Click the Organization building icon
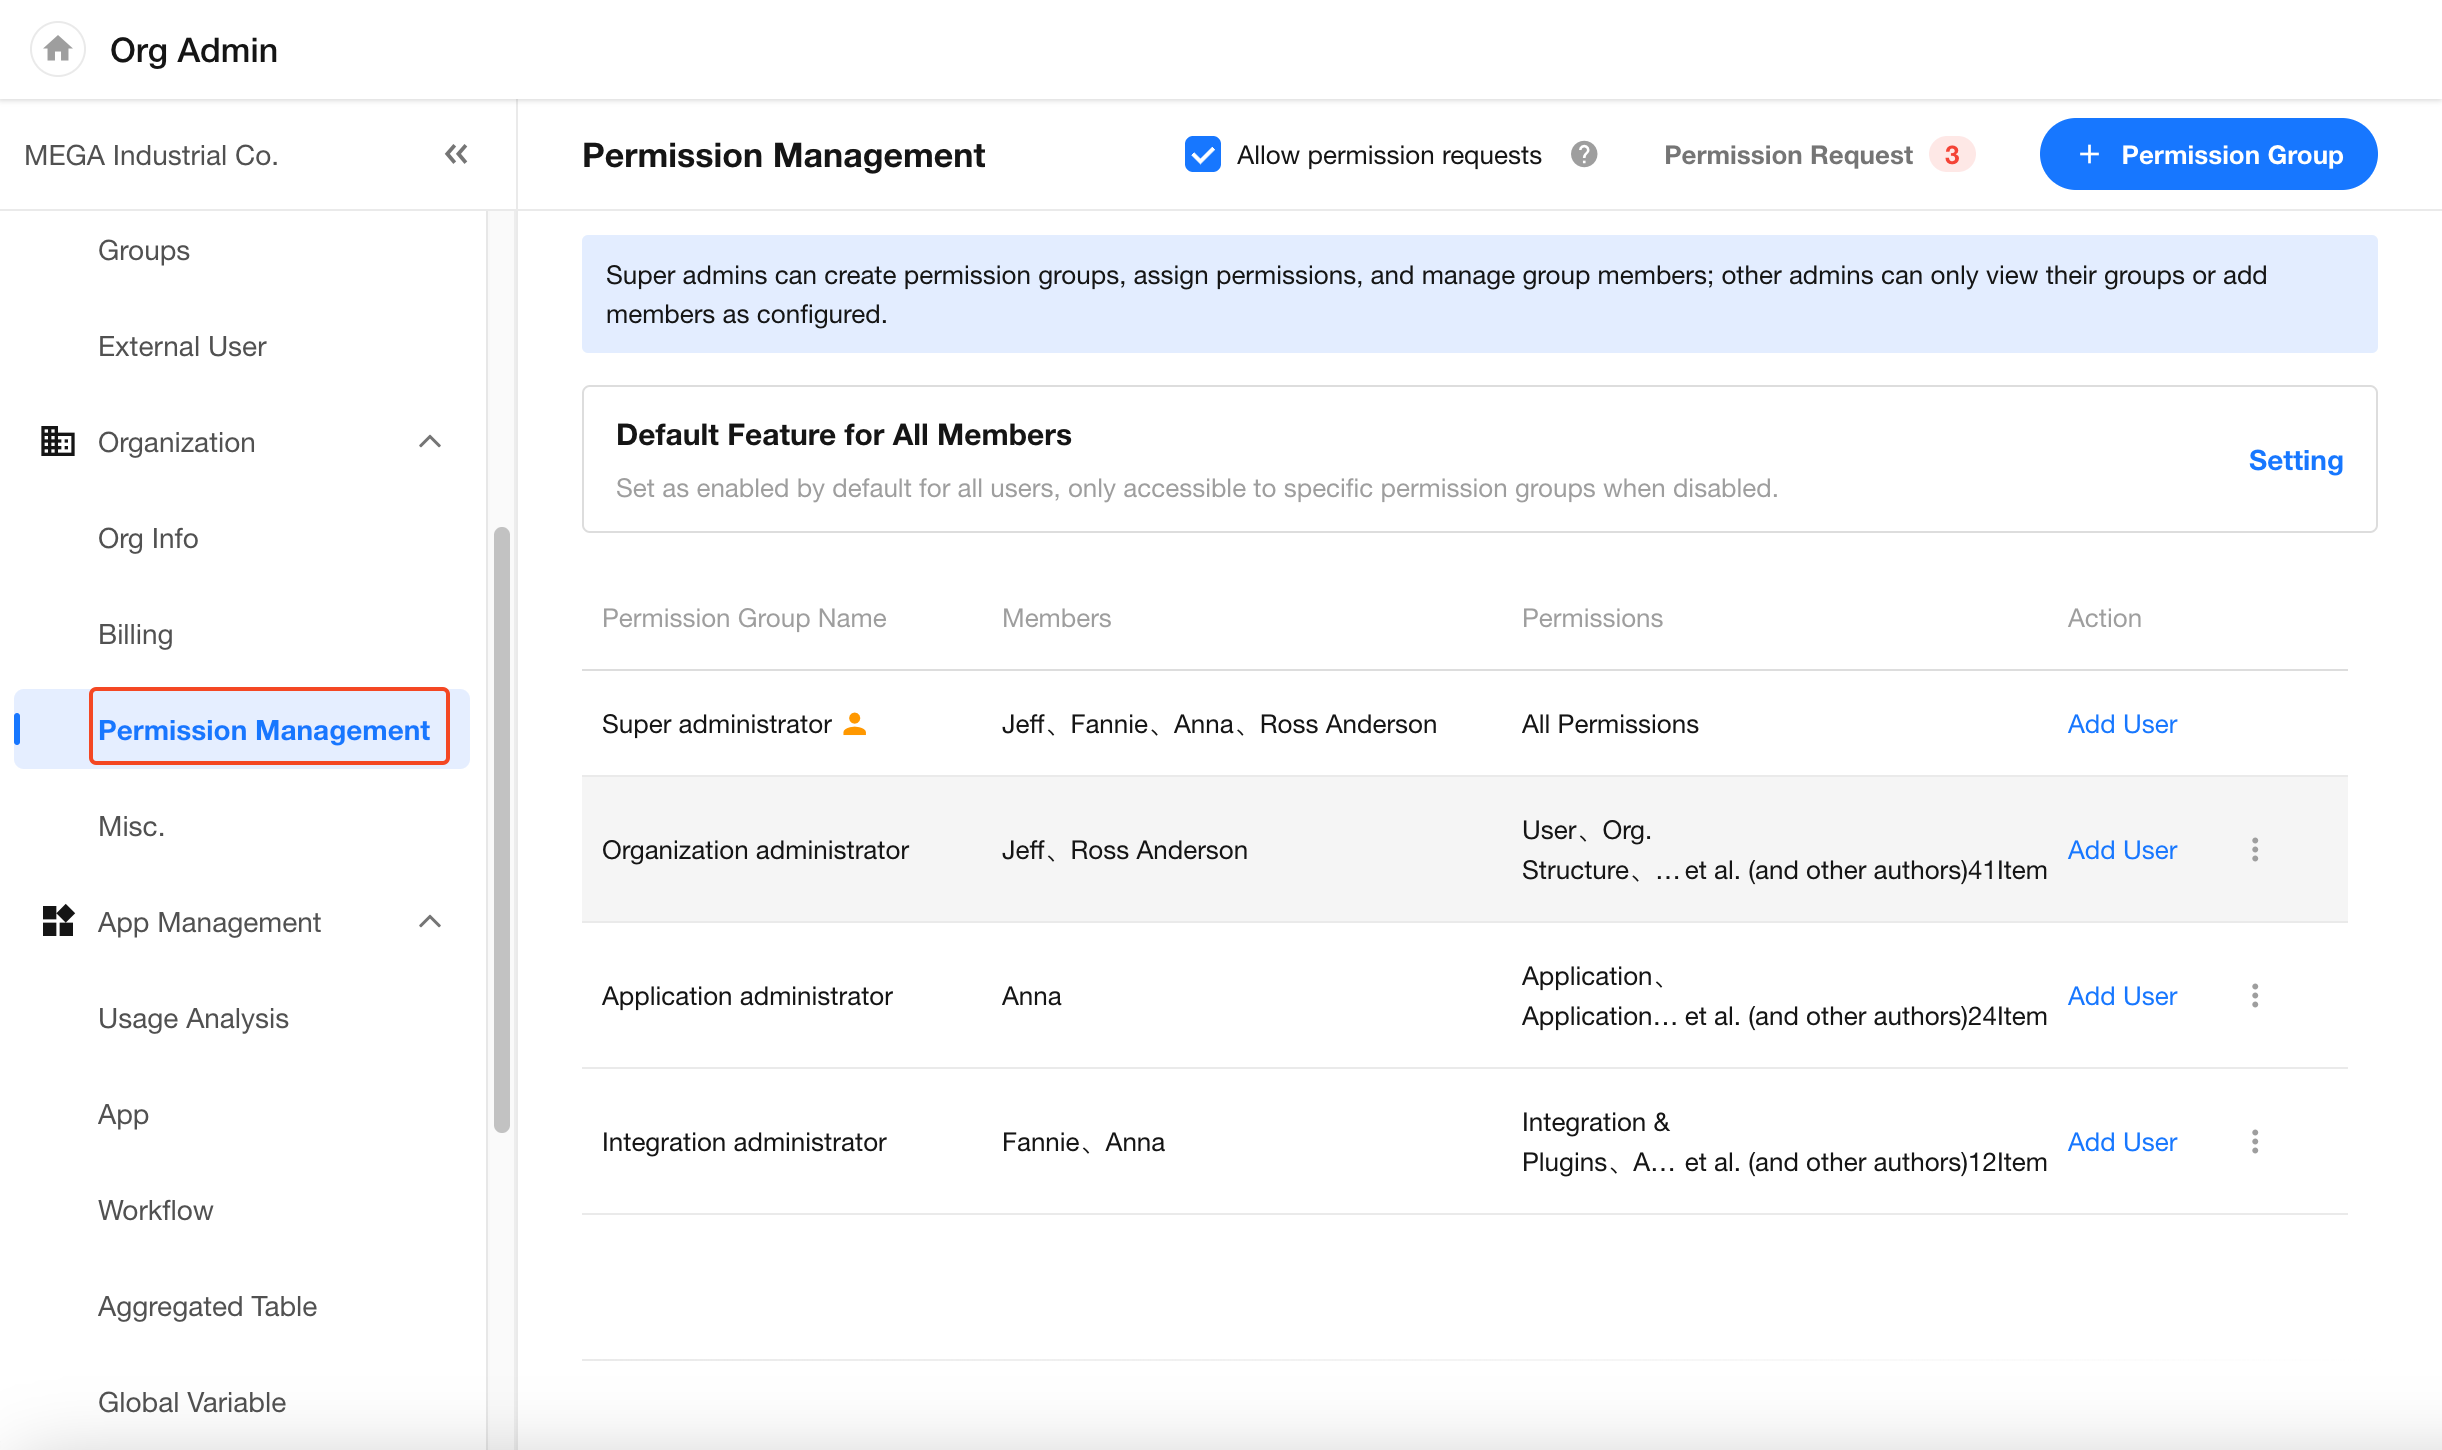 pyautogui.click(x=57, y=441)
